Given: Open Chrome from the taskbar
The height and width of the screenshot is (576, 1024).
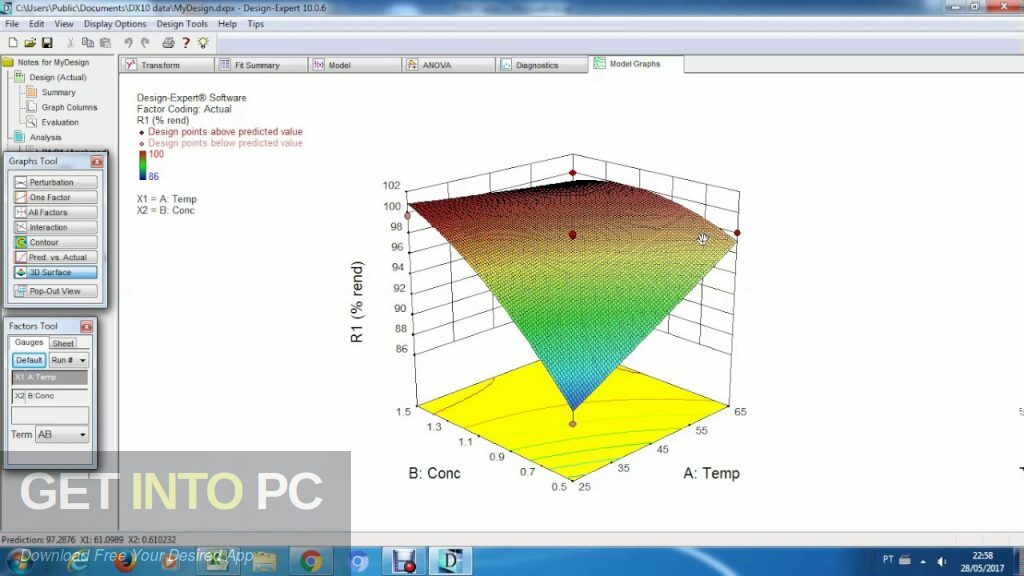Looking at the screenshot, I should (x=311, y=561).
